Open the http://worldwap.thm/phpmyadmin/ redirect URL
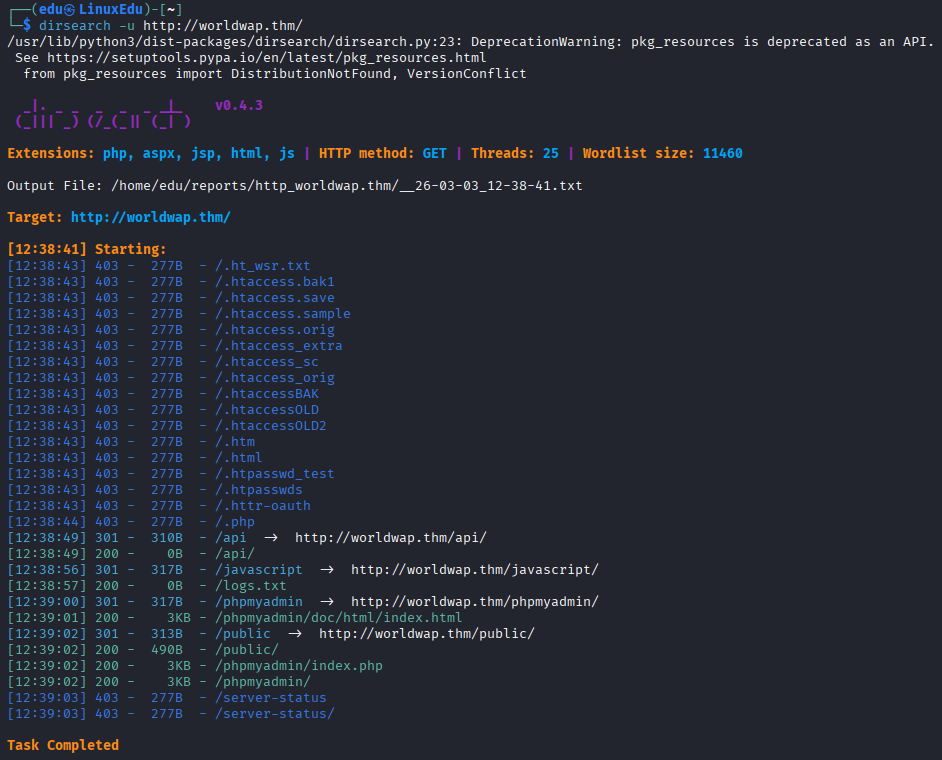This screenshot has height=760, width=942. (475, 601)
